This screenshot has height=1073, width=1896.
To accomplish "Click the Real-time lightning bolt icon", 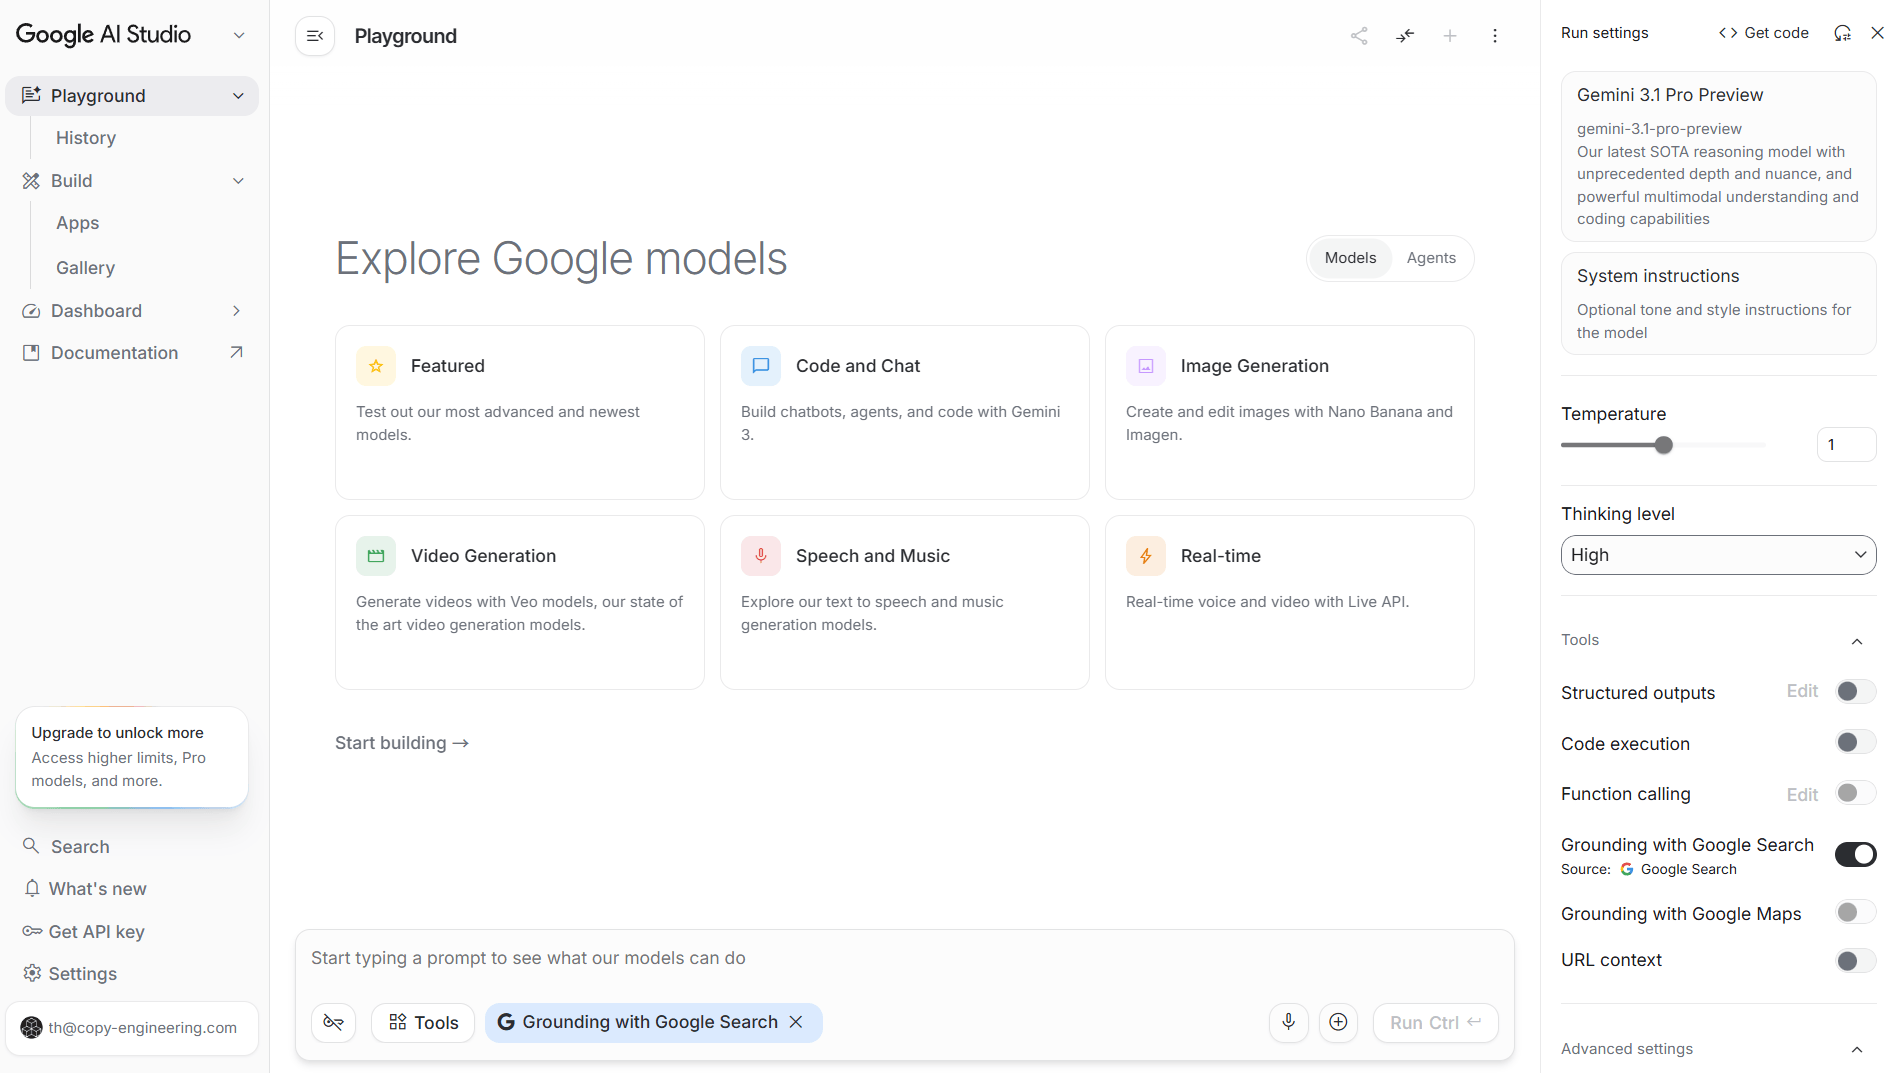I will tap(1146, 556).
